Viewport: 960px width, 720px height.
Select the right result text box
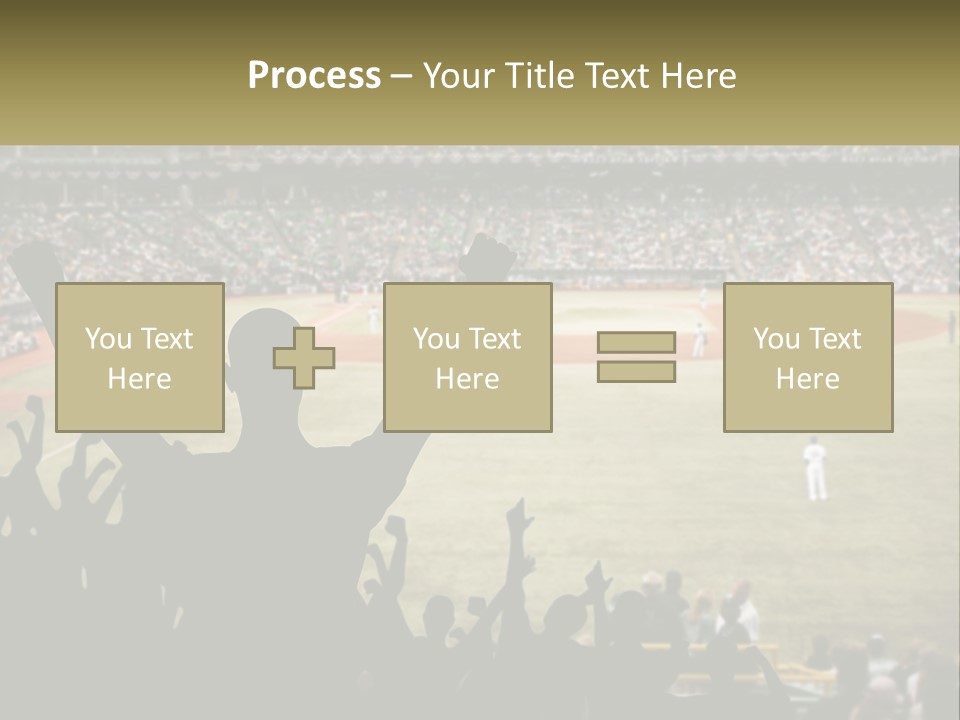(x=808, y=357)
